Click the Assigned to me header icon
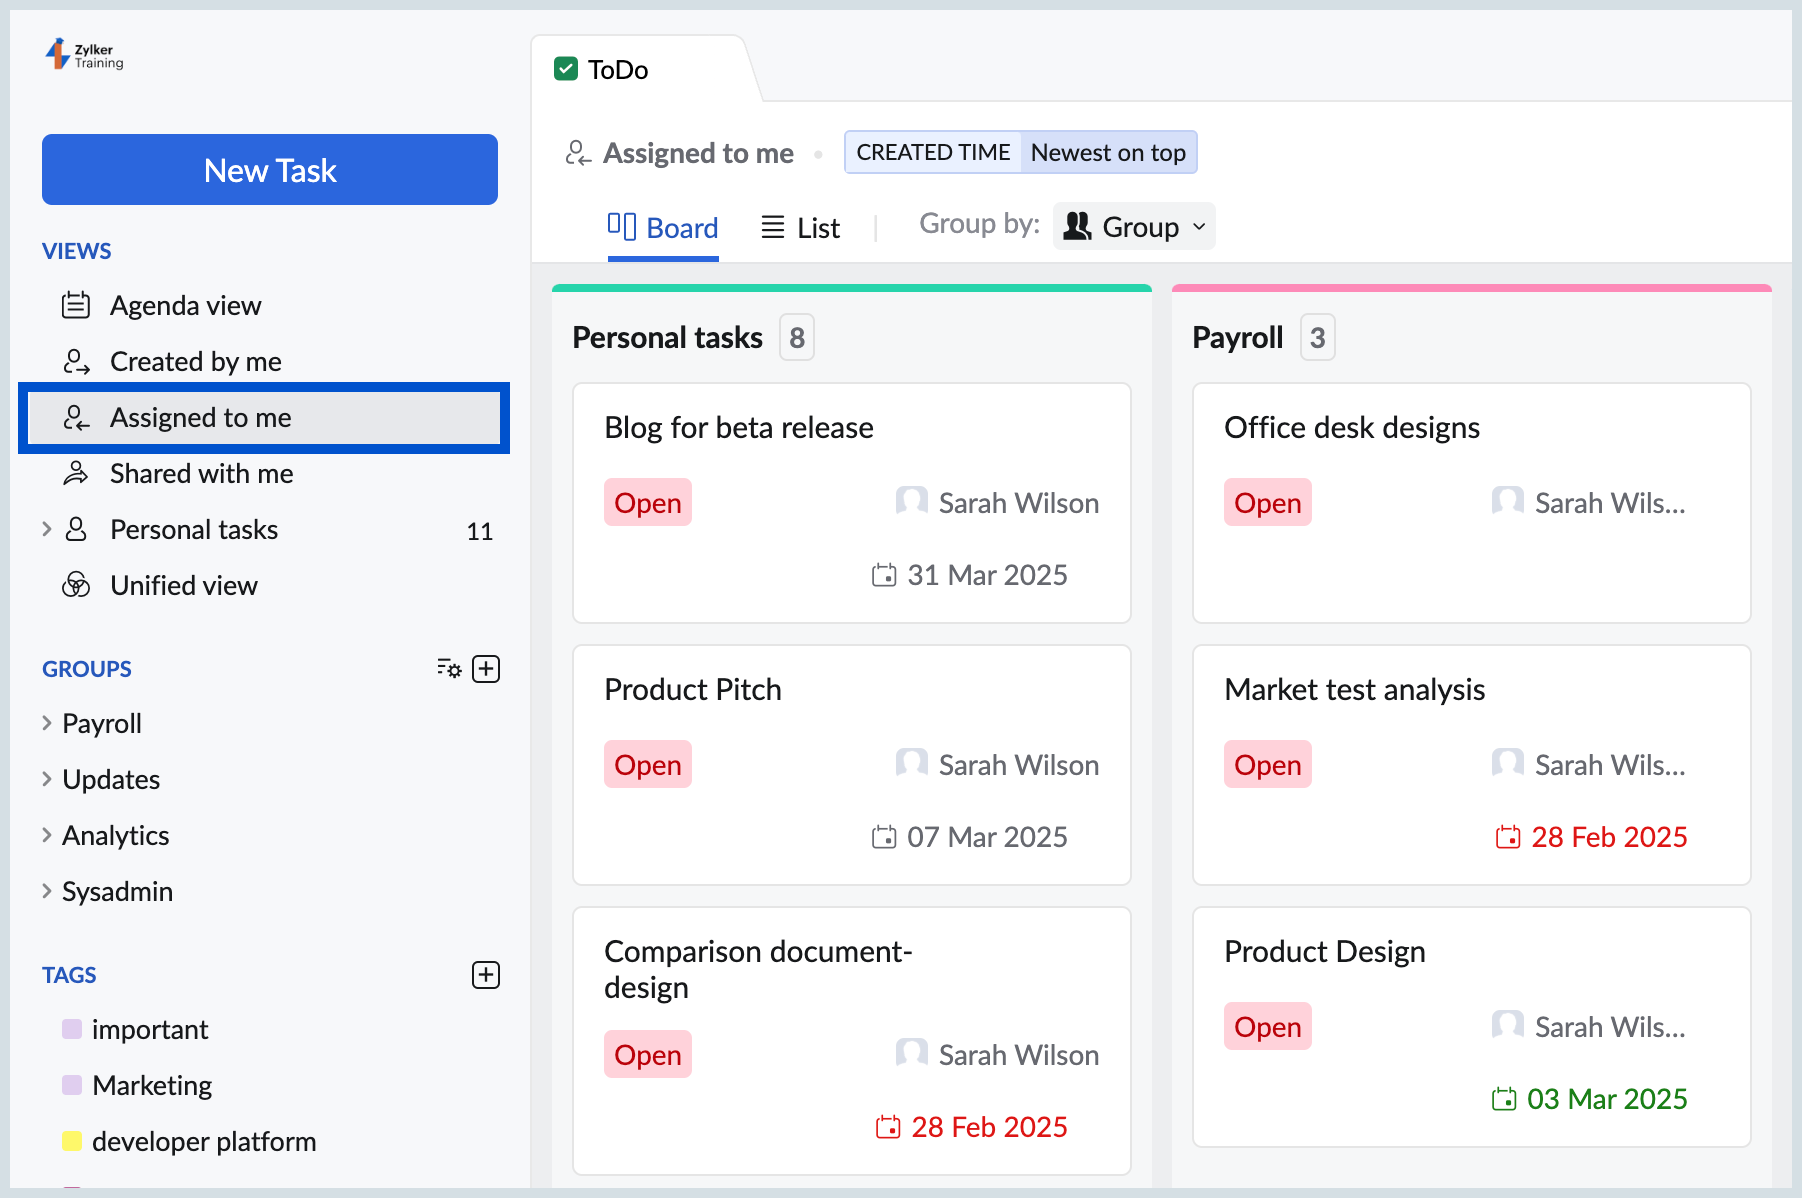The height and width of the screenshot is (1198, 1802). click(x=578, y=153)
